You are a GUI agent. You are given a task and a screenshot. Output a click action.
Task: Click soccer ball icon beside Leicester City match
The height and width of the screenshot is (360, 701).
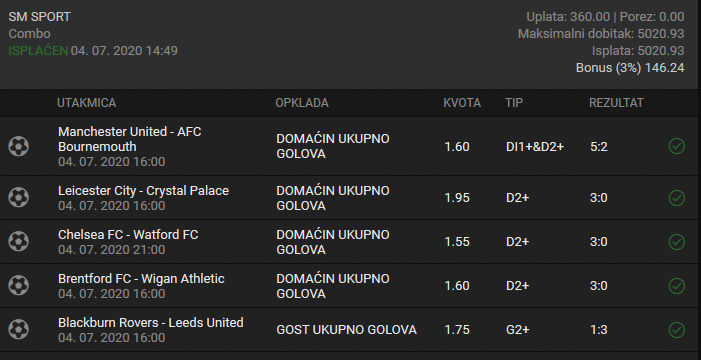(18, 198)
